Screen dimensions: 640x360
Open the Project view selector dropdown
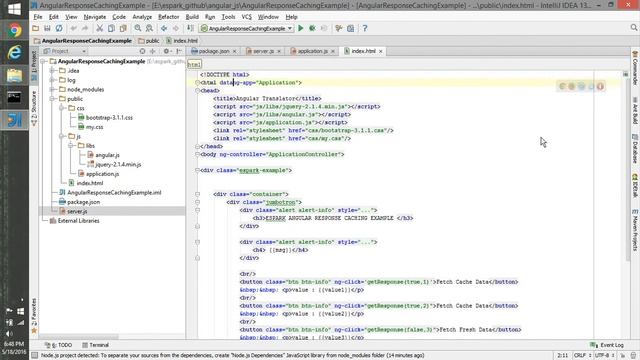pos(65,51)
